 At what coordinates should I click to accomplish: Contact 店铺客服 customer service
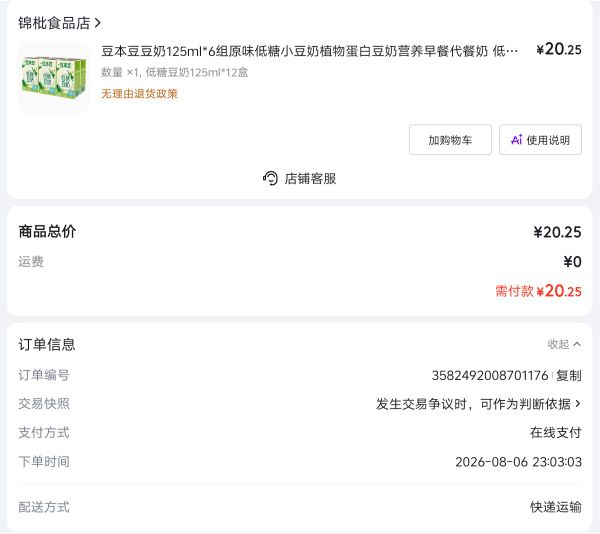click(x=299, y=179)
